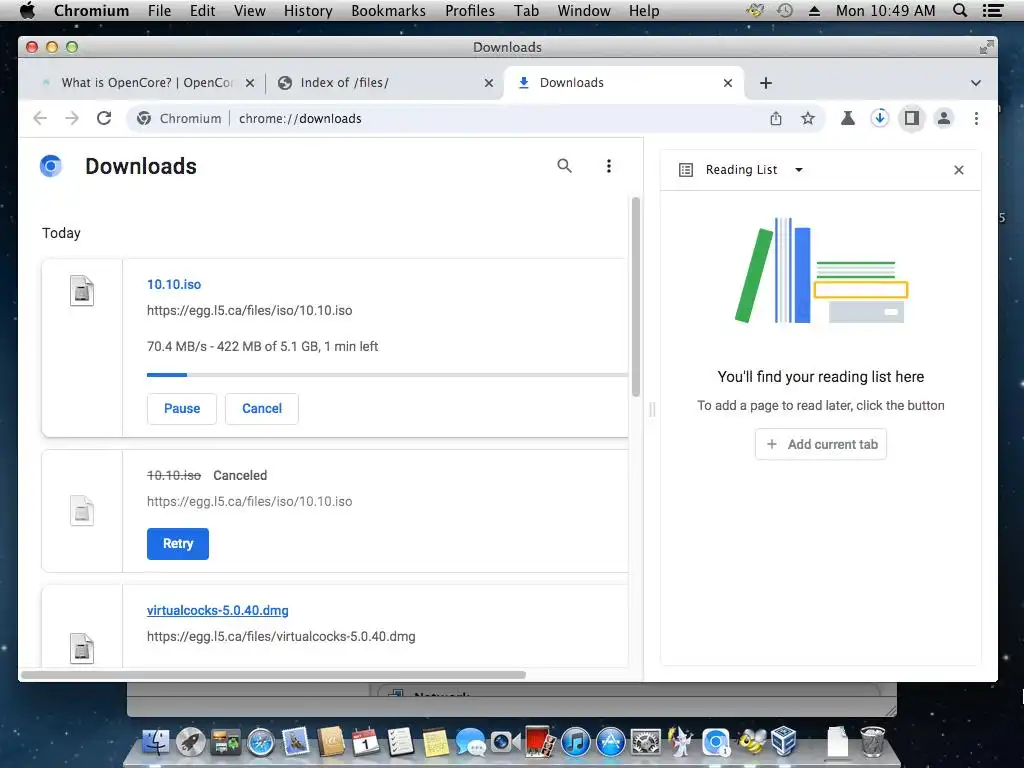Click the Time Machine menu bar icon
Viewport: 1024px width, 768px height.
(785, 10)
